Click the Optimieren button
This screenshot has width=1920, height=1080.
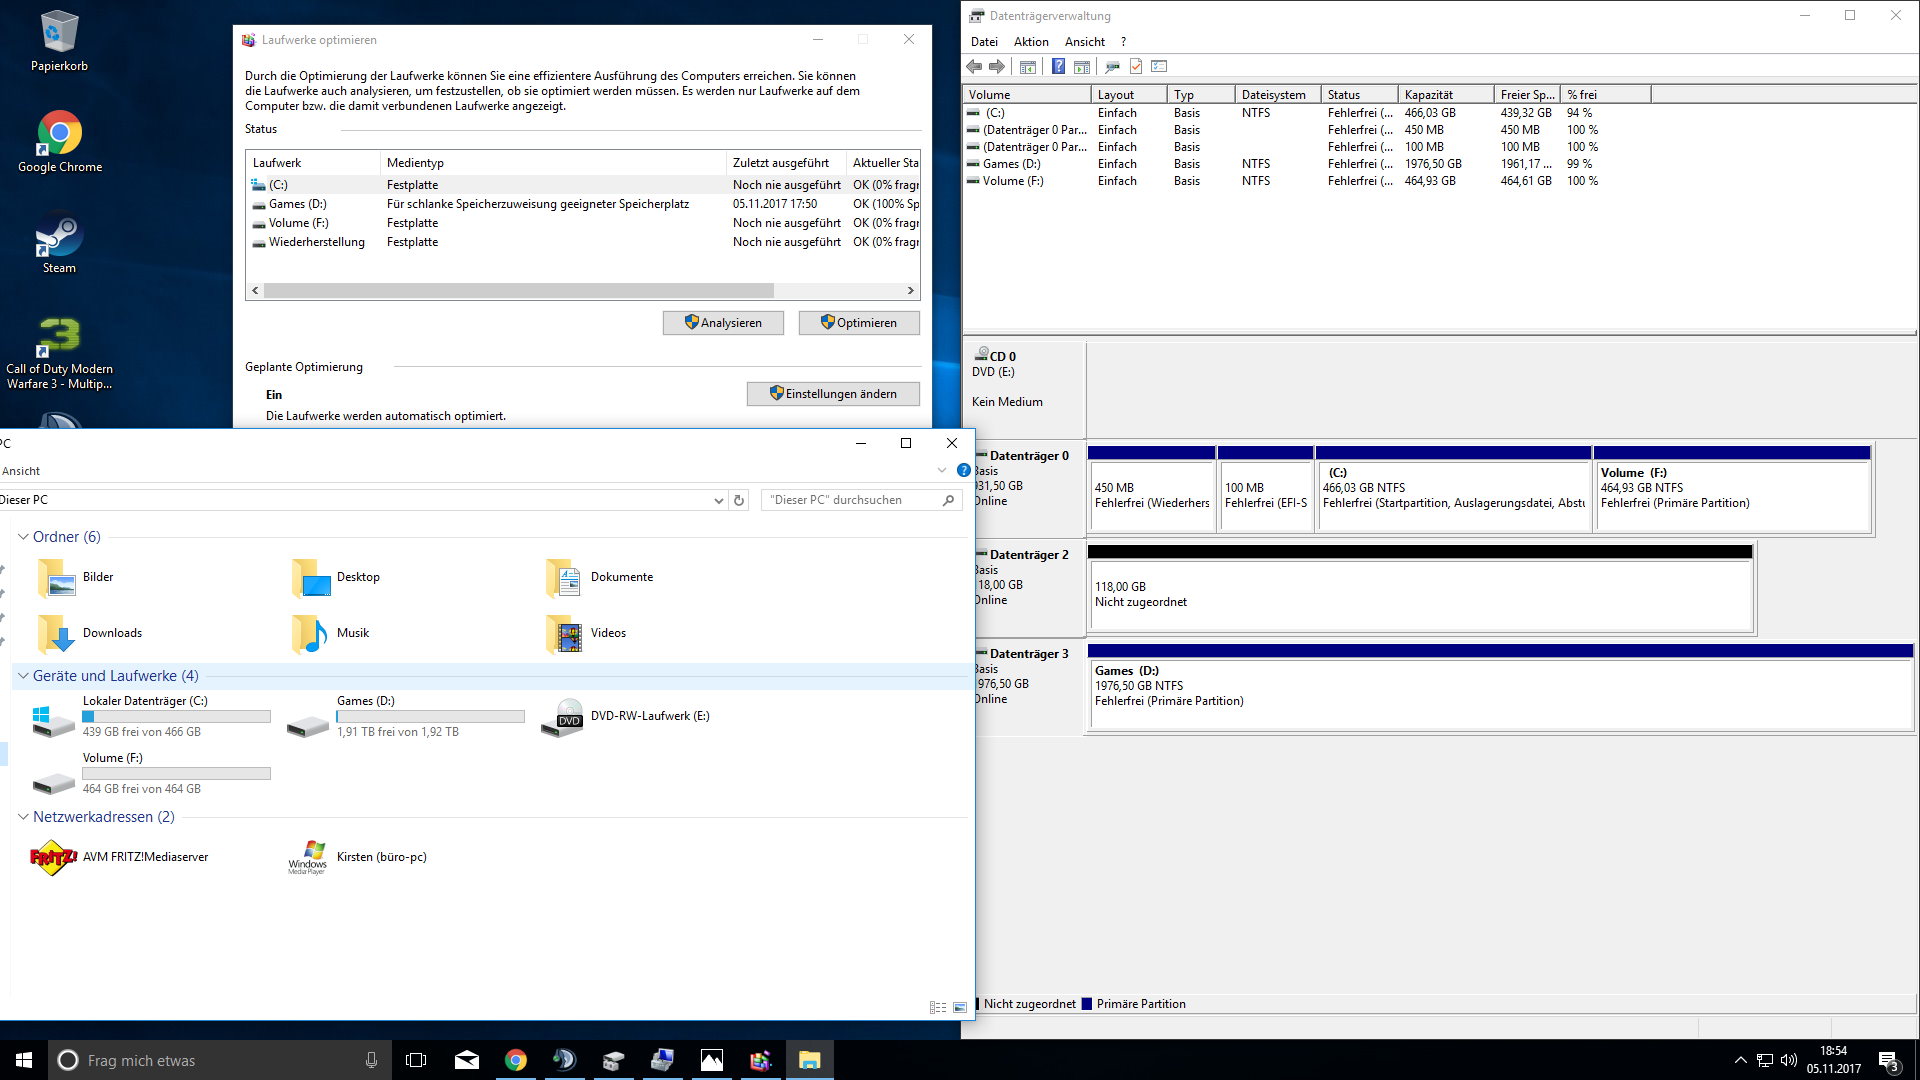859,323
